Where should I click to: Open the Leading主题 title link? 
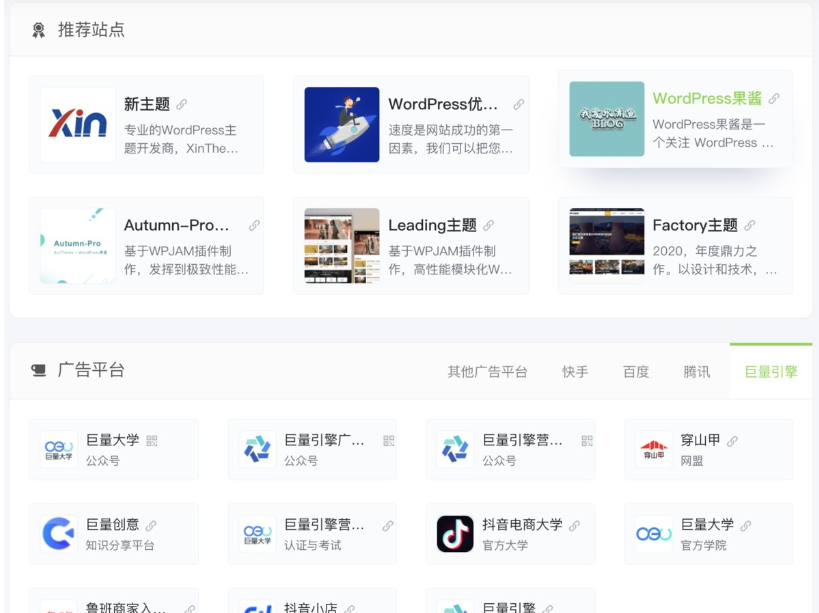point(432,225)
